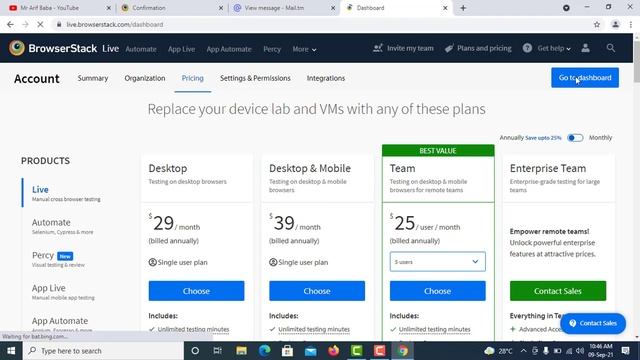Viewport: 640px width, 360px height.
Task: Open notification center icon in taskbar
Action: (625, 351)
